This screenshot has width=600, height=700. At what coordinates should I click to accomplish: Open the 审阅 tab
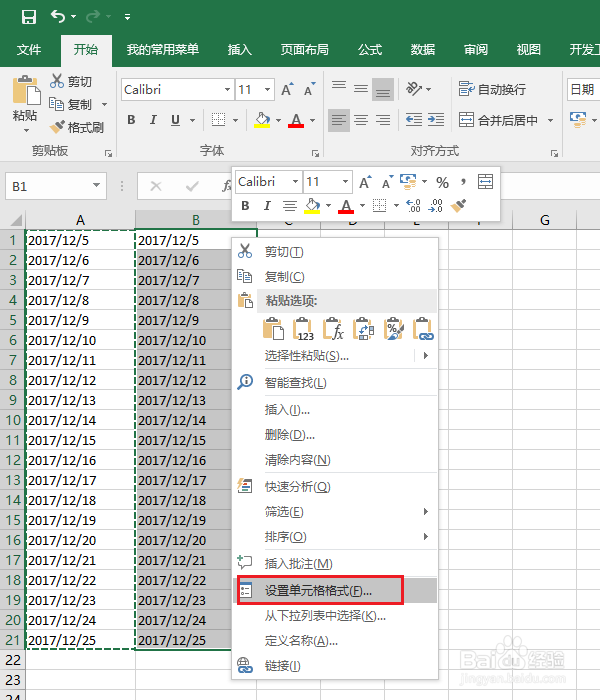(x=475, y=50)
